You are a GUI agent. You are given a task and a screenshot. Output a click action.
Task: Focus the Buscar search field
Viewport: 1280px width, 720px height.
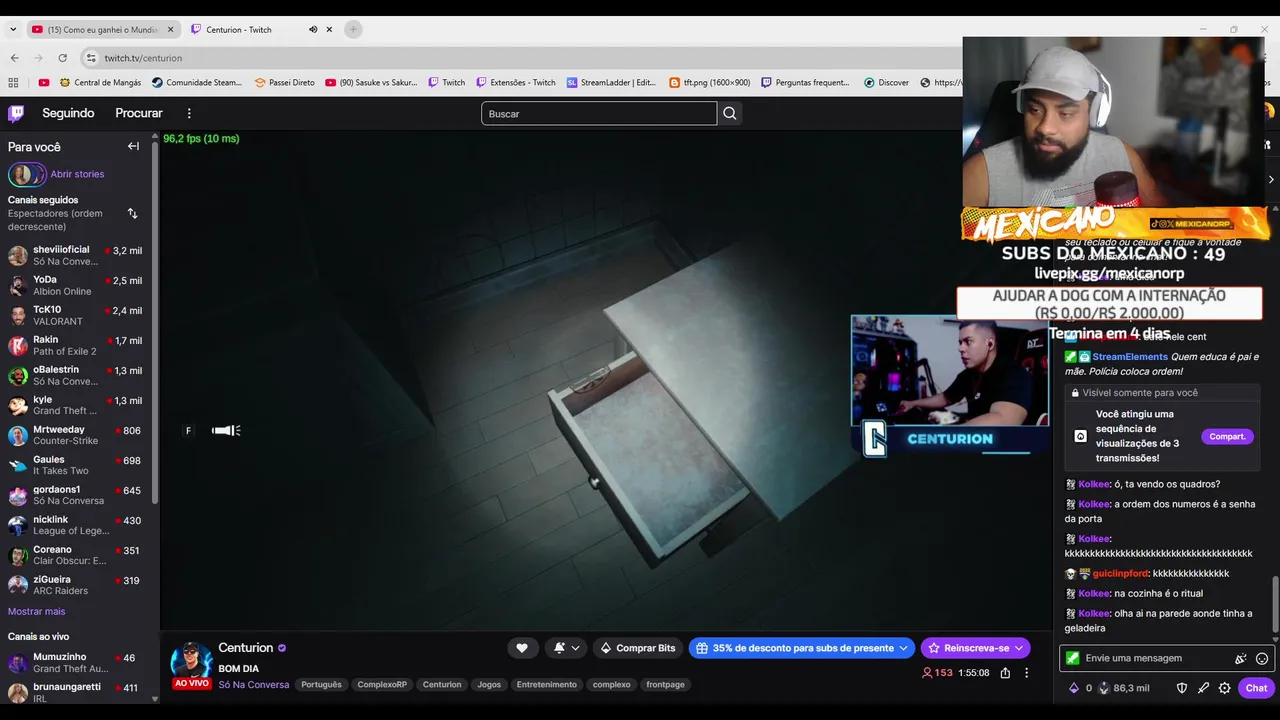pos(599,113)
